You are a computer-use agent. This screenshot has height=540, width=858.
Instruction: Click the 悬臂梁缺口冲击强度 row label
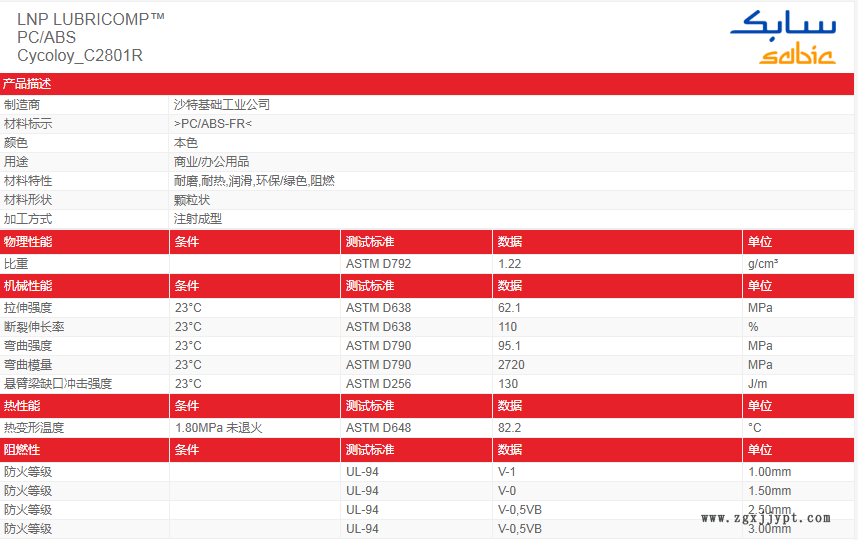pos(58,384)
